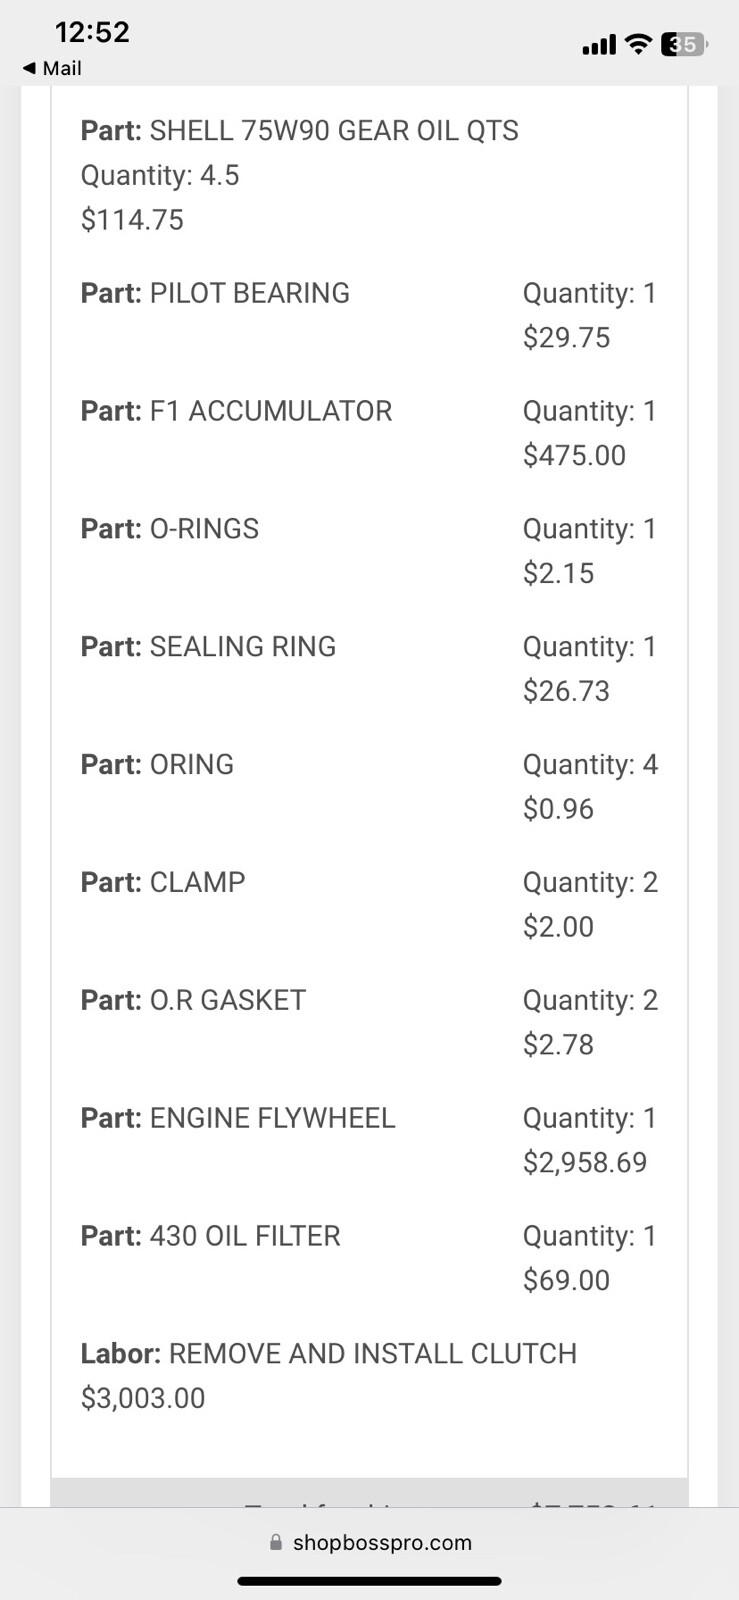Tap the Wi-Fi status icon
The image size is (739, 1600).
click(x=637, y=44)
